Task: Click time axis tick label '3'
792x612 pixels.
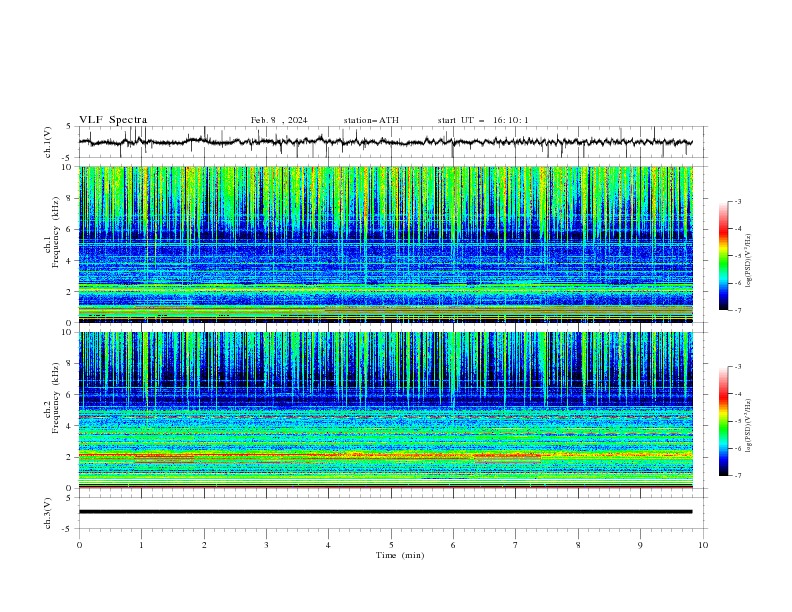Action: pyautogui.click(x=266, y=545)
